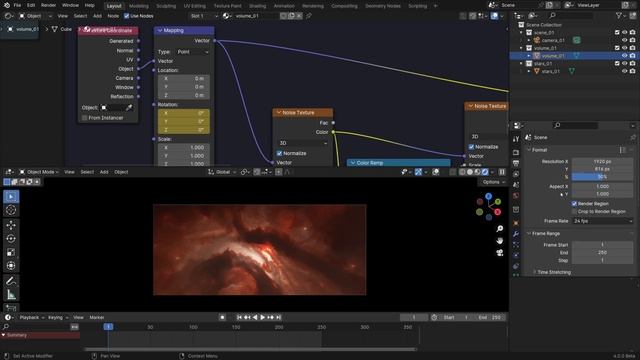Screen dimensions: 640x360
Task: Switch to the Modeling workspace tab
Action: 139,6
